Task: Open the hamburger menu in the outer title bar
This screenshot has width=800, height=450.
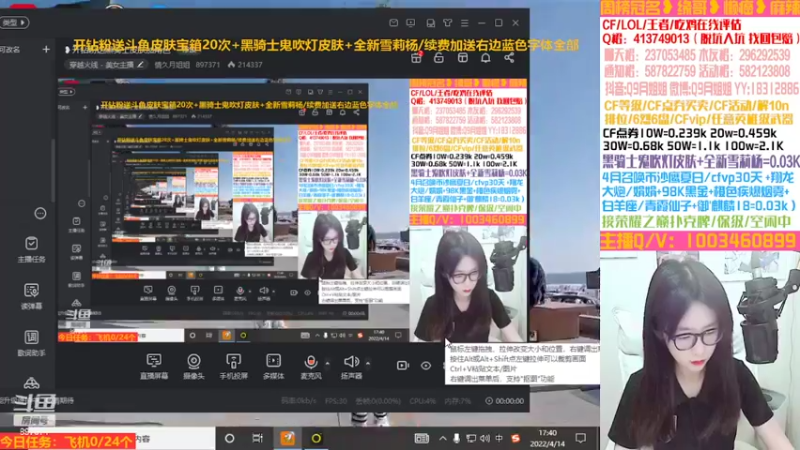Action: [x=464, y=23]
